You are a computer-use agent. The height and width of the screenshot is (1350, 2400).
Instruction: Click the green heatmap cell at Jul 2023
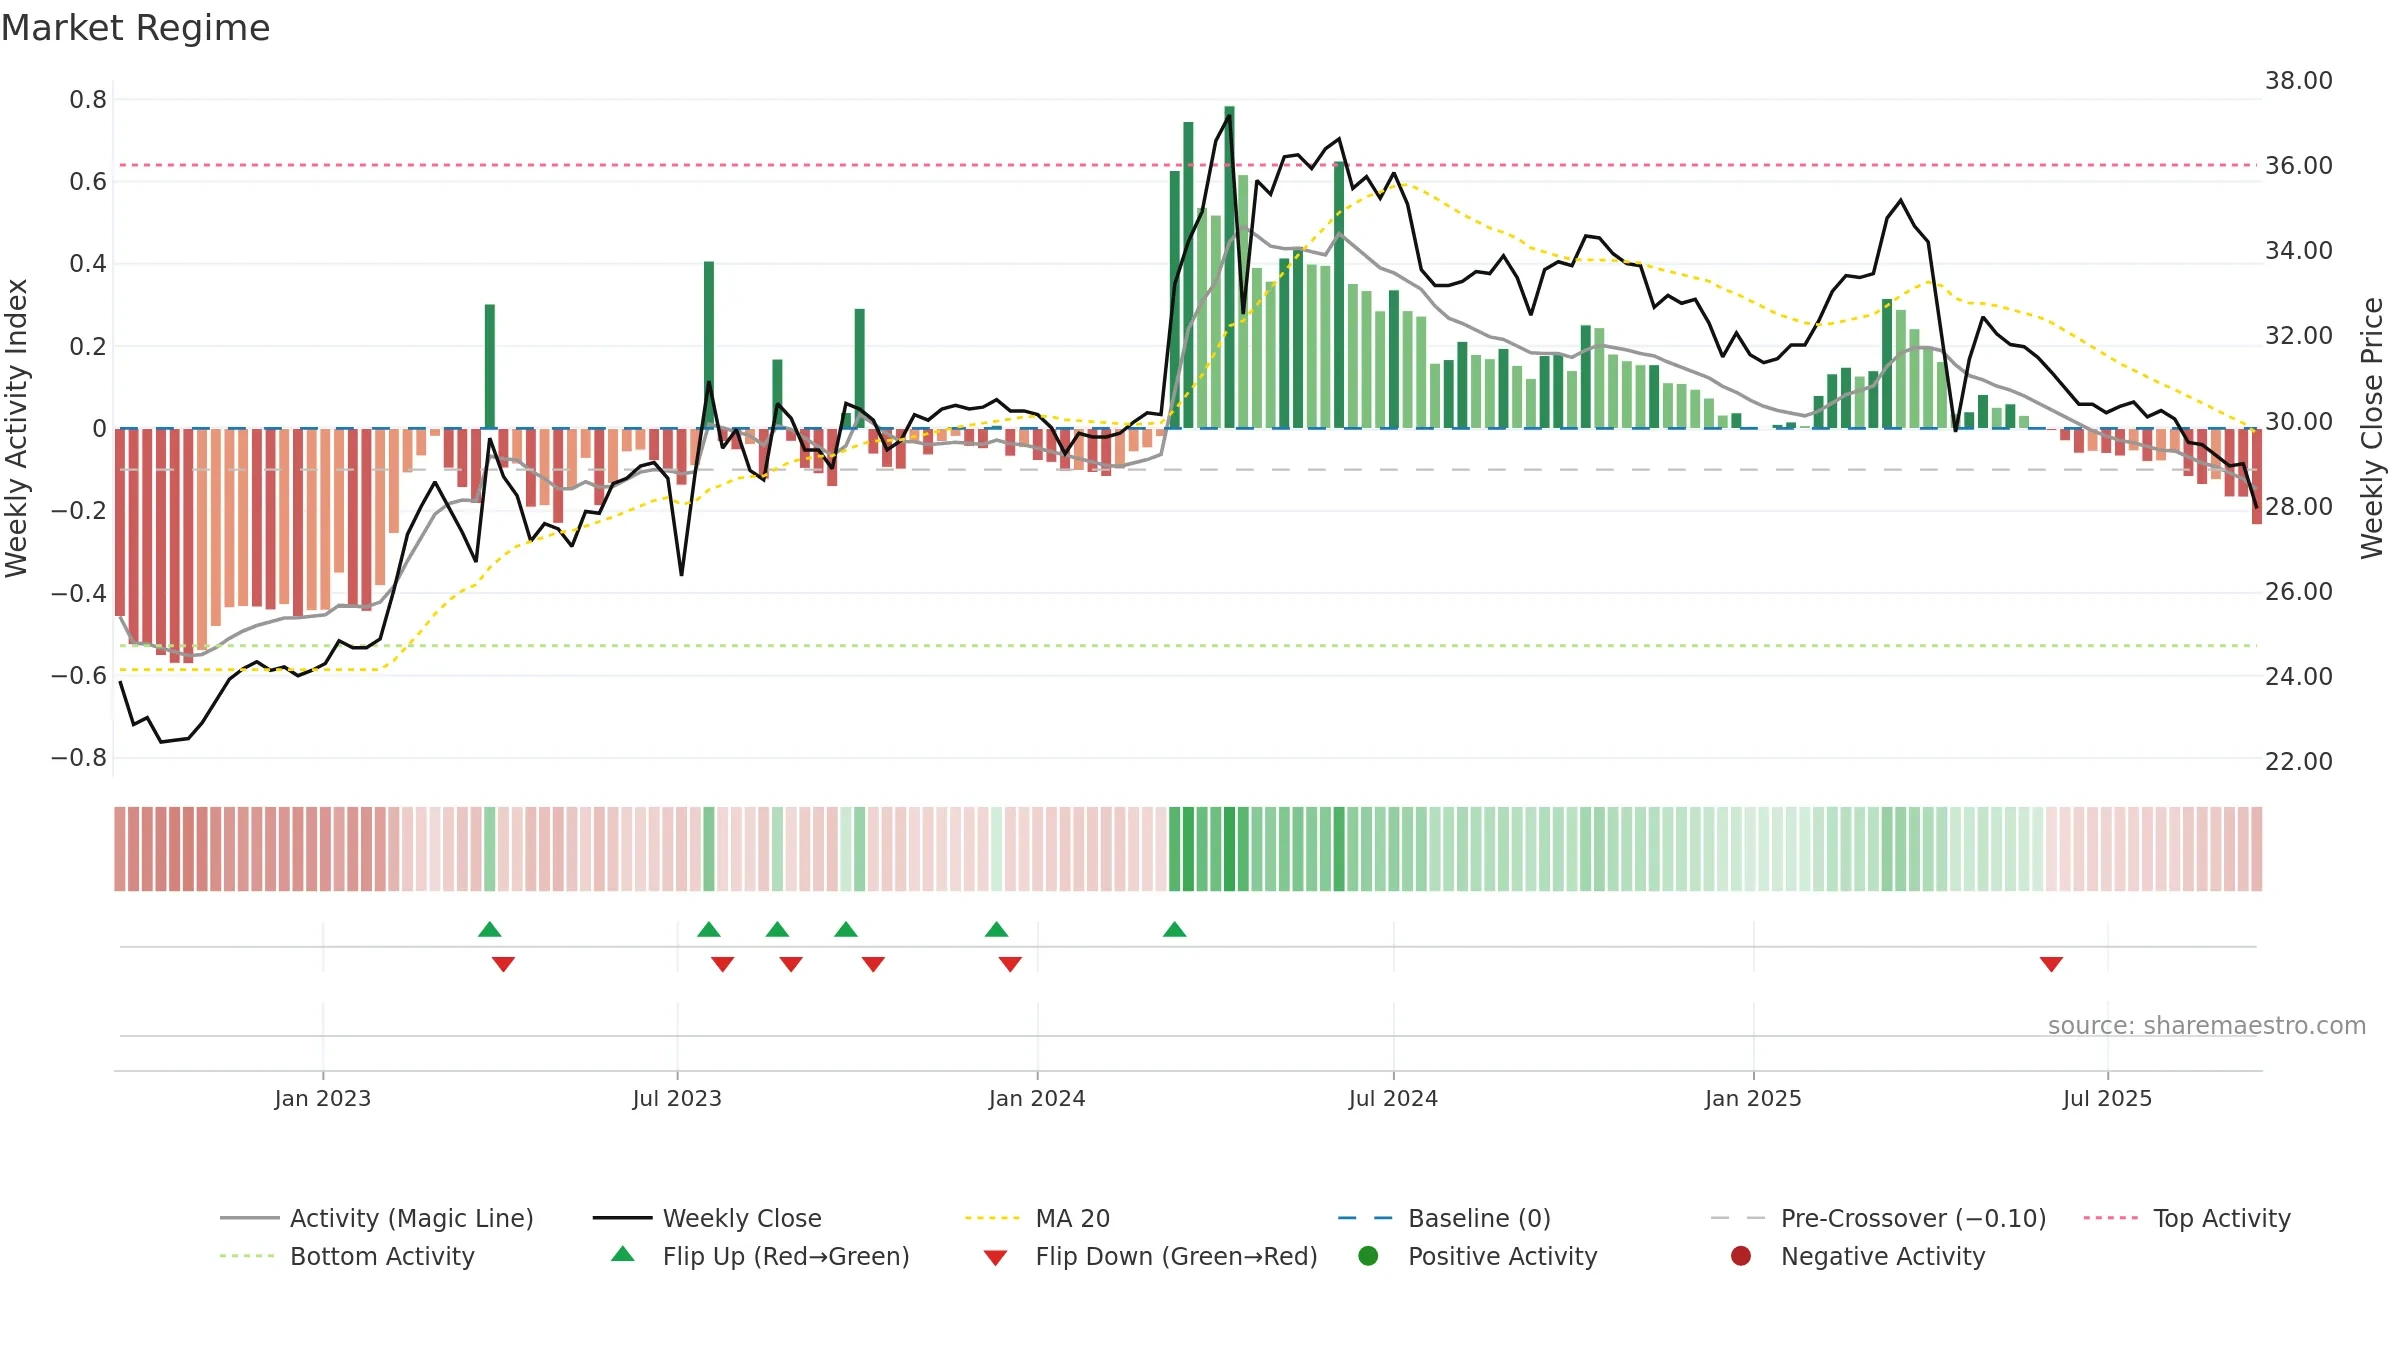coord(709,849)
